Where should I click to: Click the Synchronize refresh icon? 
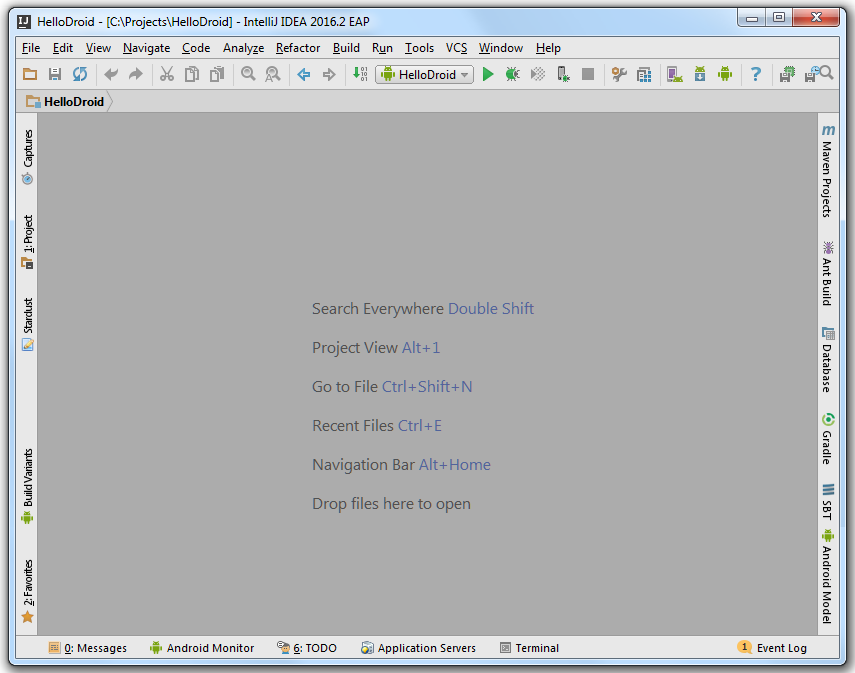pos(80,74)
